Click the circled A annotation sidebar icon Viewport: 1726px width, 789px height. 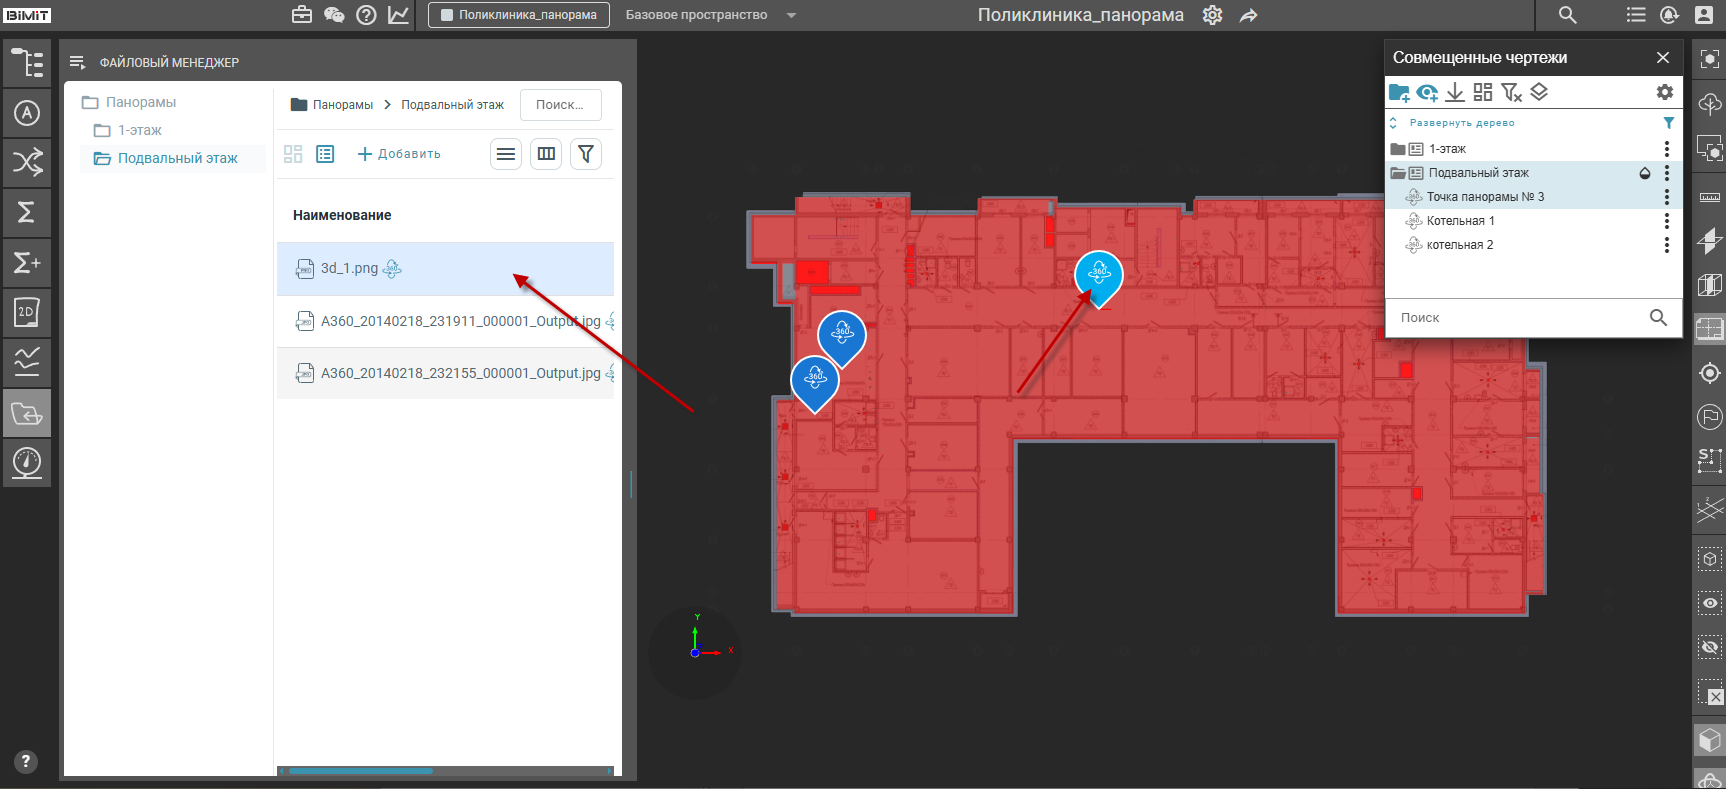pyautogui.click(x=27, y=113)
